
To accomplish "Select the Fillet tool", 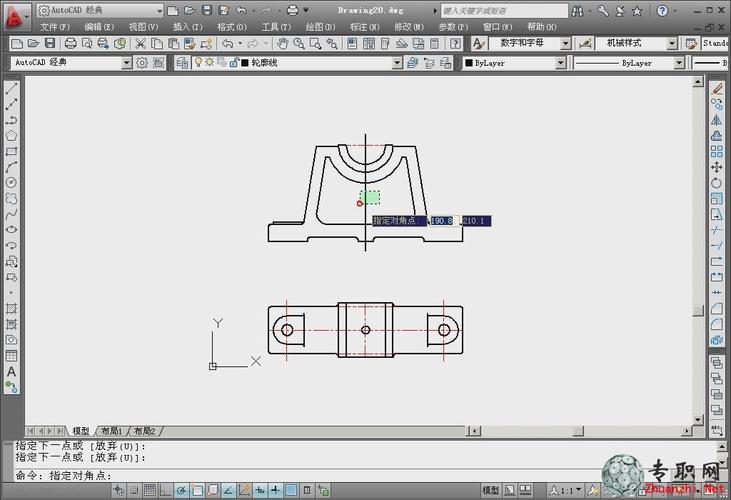I will coord(717,324).
